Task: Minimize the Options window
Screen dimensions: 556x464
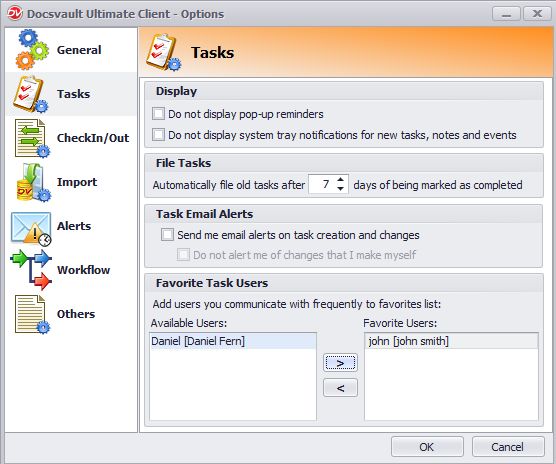Action: (506, 14)
